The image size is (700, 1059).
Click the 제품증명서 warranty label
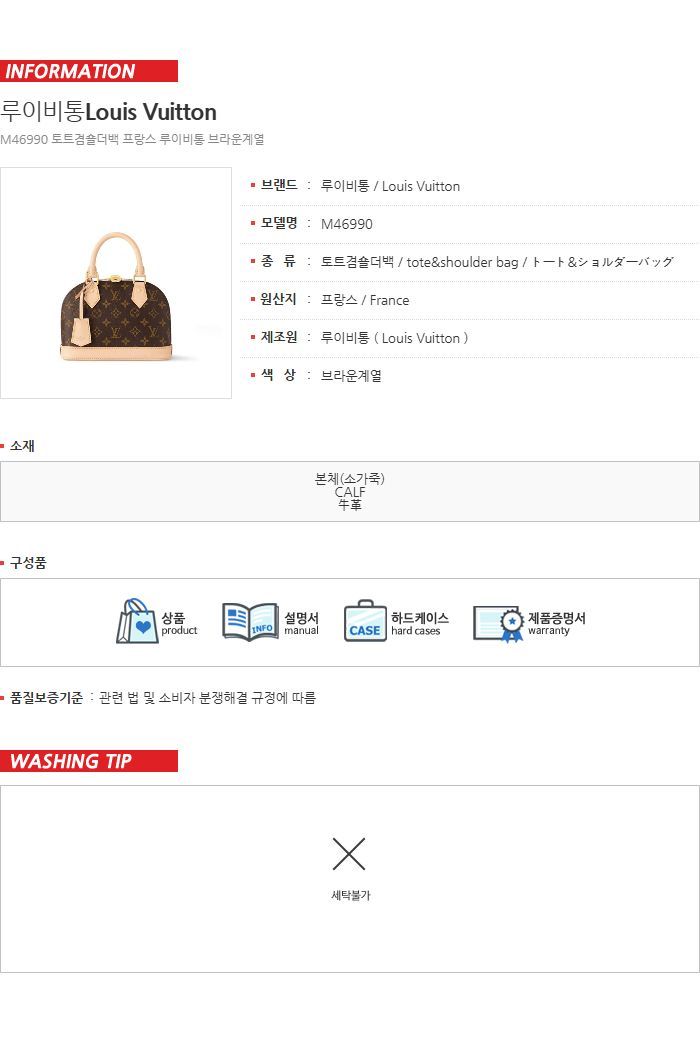(x=557, y=623)
